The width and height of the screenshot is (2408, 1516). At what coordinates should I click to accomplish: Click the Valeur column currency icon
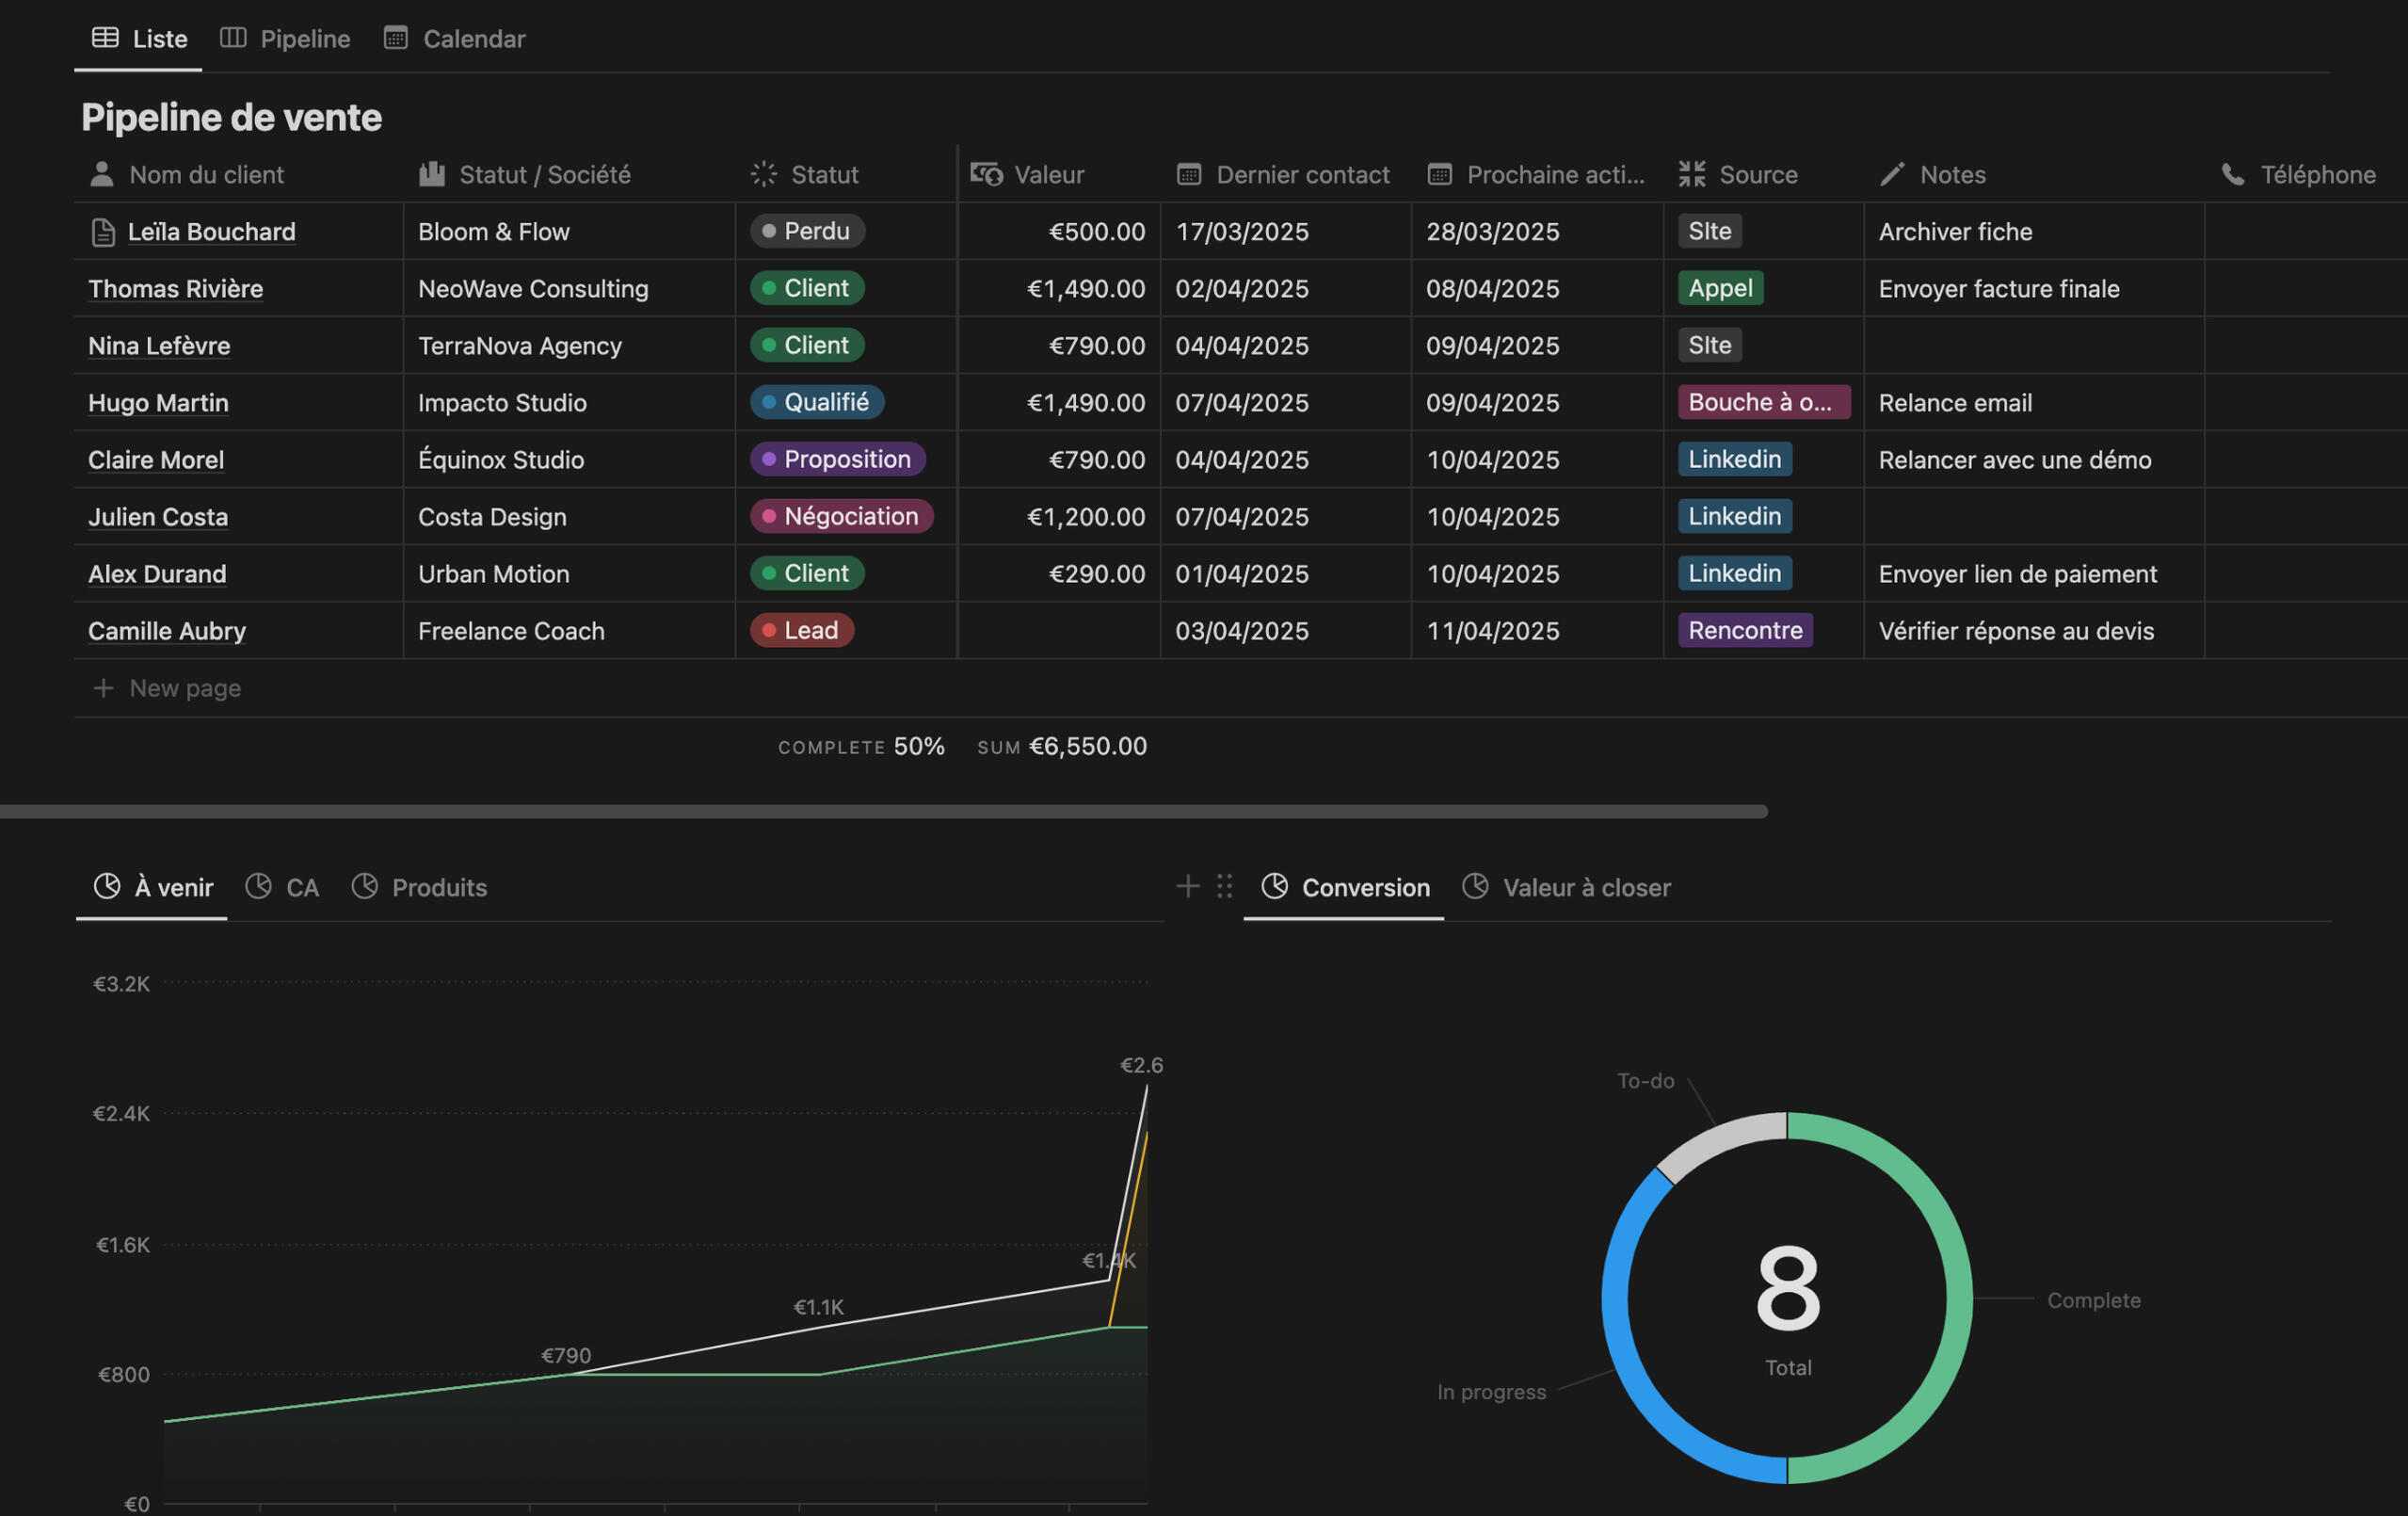[986, 175]
